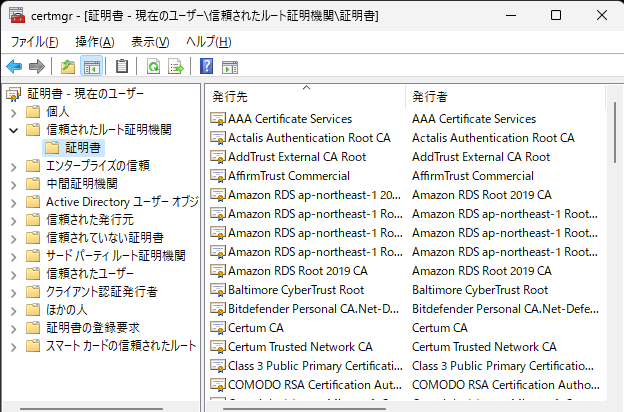624x412 pixels.
Task: Open the 操作(A) menu
Action: point(95,42)
